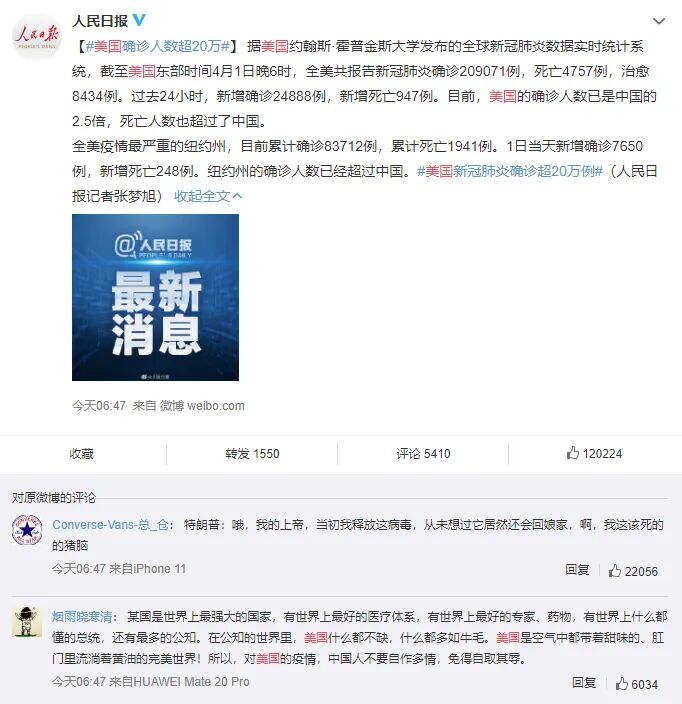The image size is (682, 704).
Task: Open the 转发 1550 repost tab
Action: point(252,453)
